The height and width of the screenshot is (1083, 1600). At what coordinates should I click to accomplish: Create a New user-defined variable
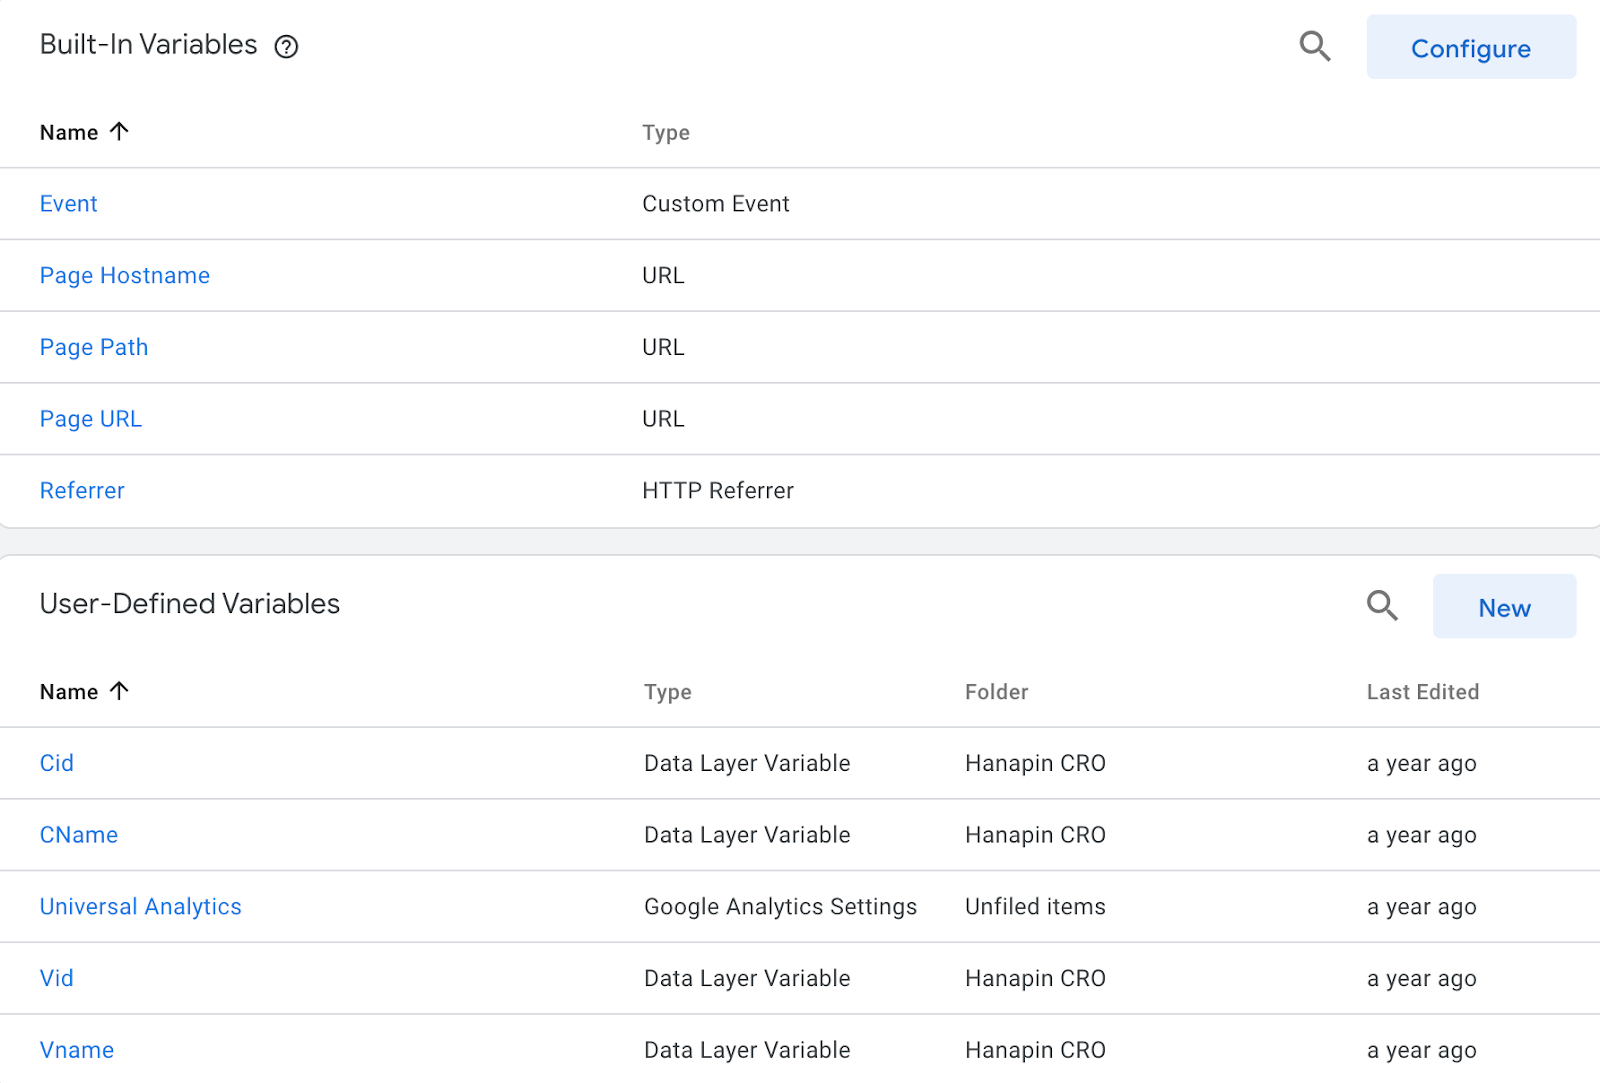click(x=1503, y=607)
